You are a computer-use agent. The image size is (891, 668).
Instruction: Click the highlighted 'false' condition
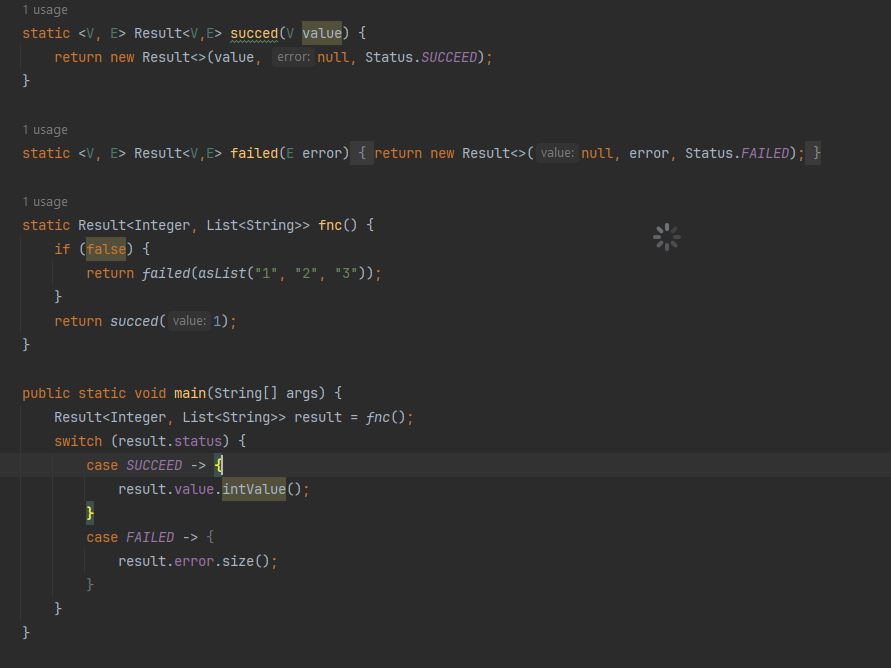106,249
